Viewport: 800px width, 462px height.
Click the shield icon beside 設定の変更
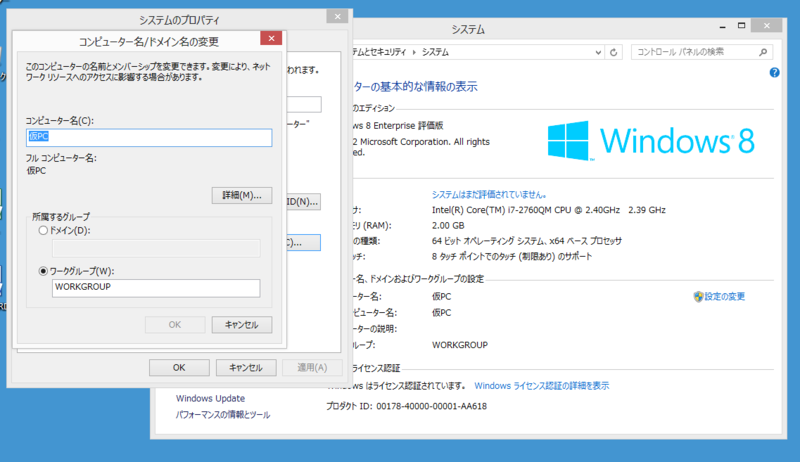[x=698, y=297]
